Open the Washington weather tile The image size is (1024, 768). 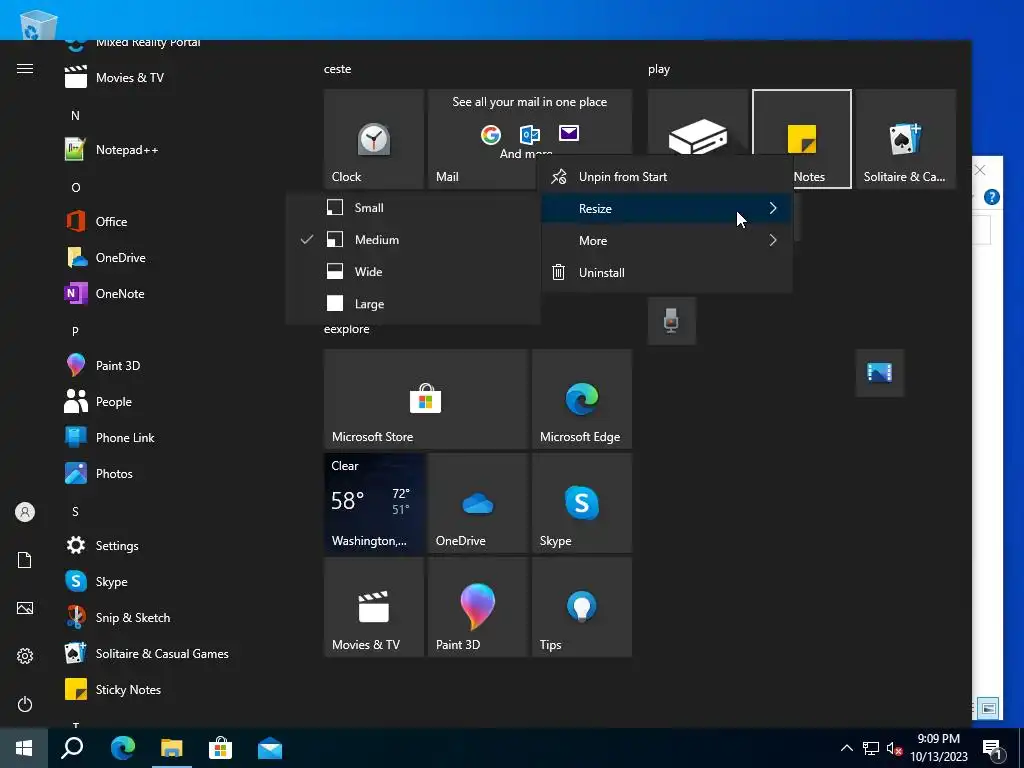pos(374,503)
